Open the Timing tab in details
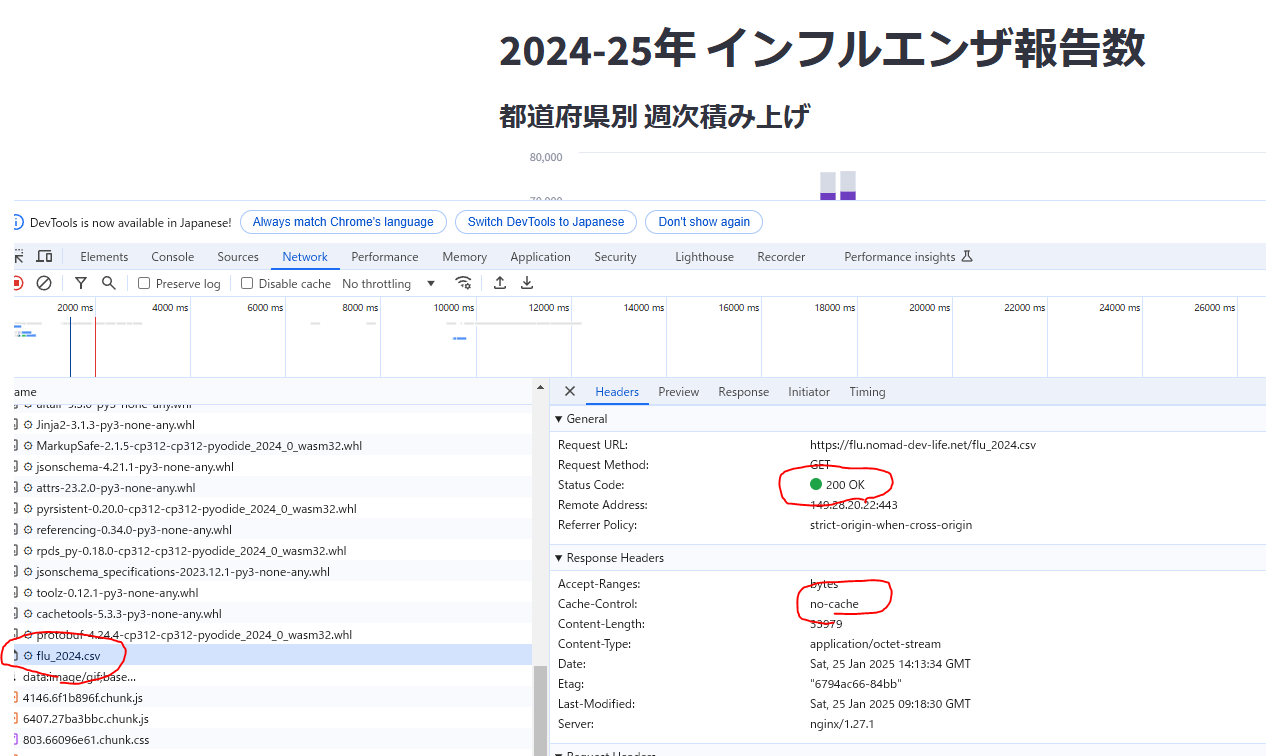1266x756 pixels. (867, 392)
